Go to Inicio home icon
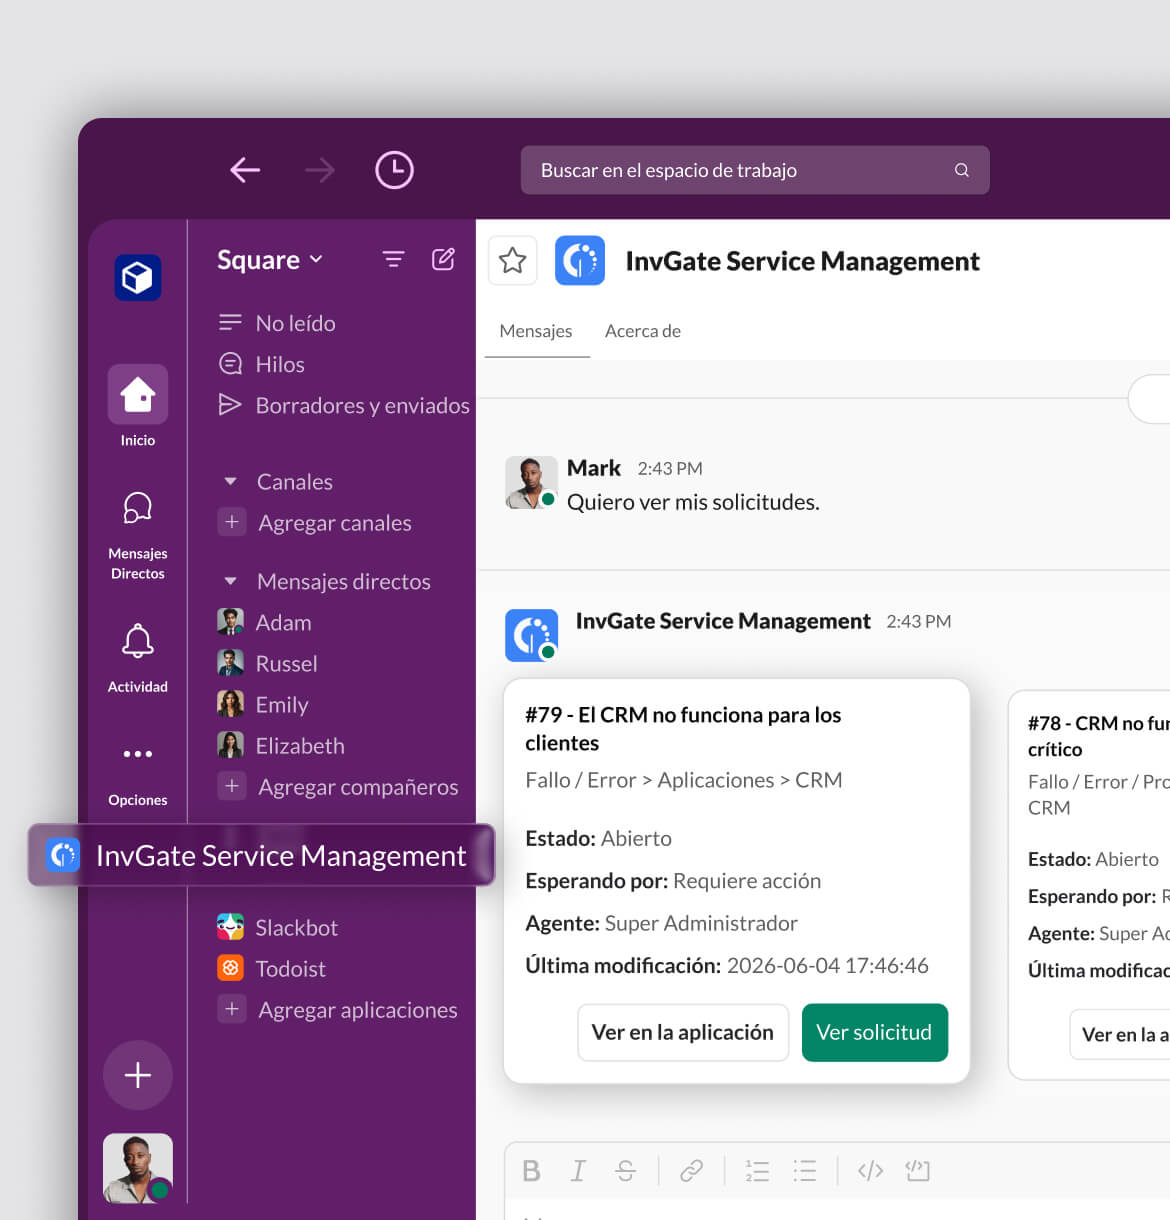This screenshot has height=1220, width=1170. (138, 394)
